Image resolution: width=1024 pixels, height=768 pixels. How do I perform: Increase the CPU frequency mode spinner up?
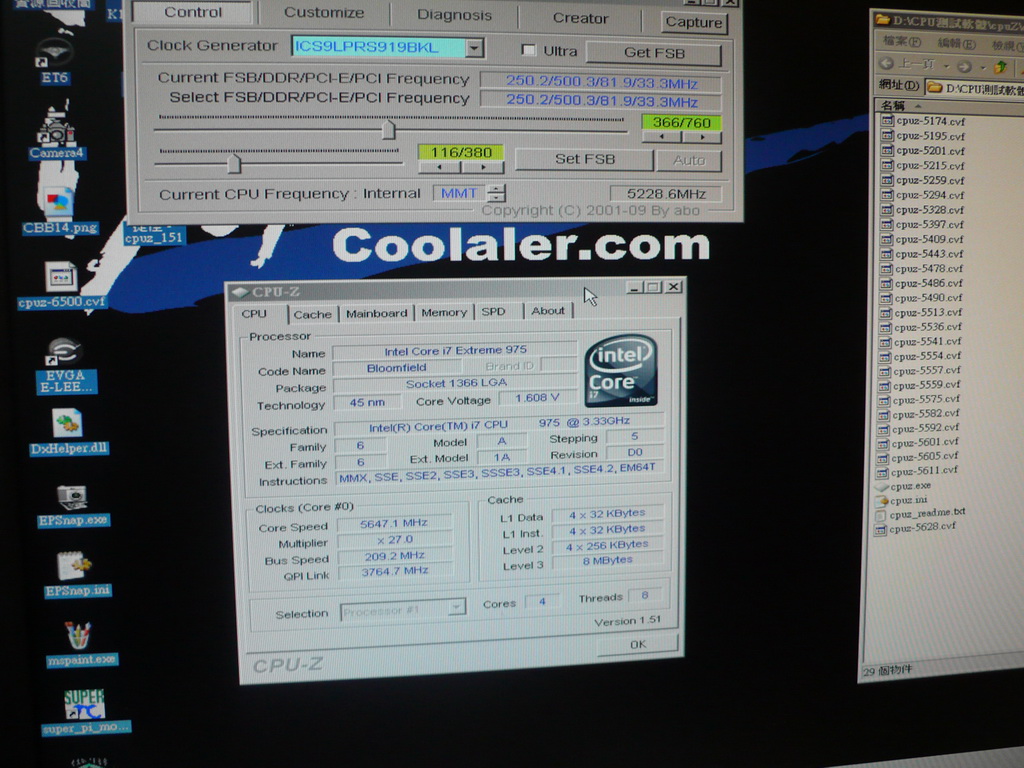tap(497, 189)
